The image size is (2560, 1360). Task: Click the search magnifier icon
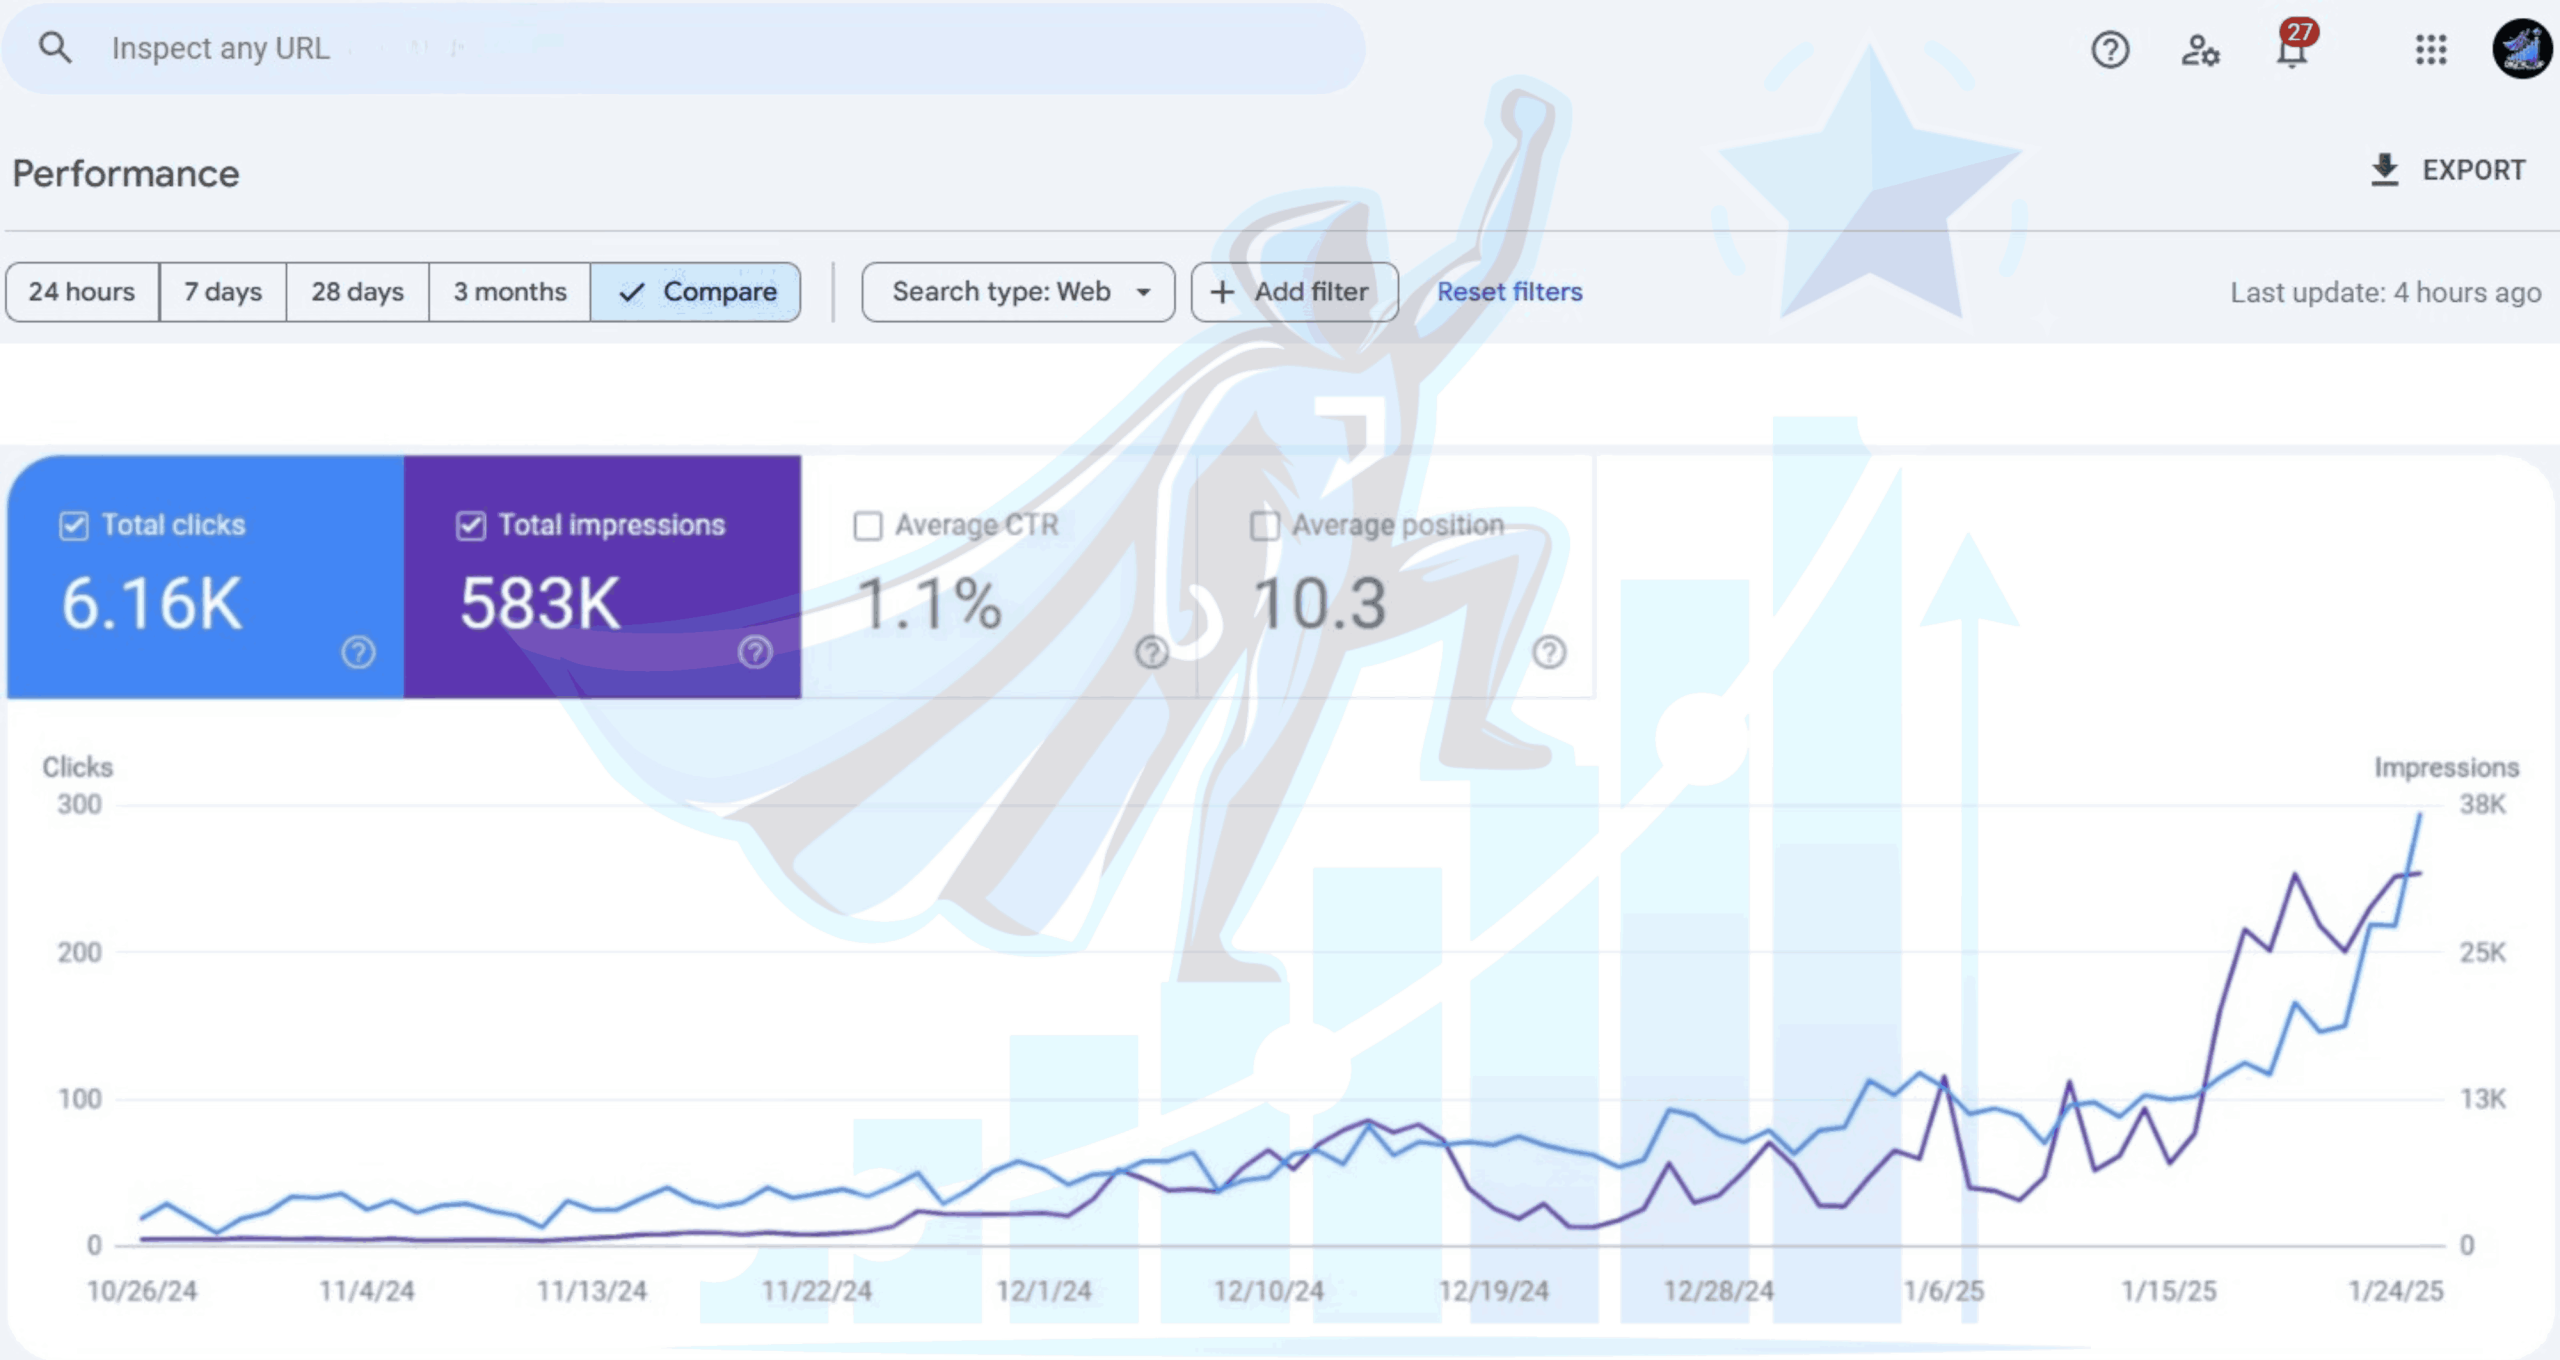(57, 47)
